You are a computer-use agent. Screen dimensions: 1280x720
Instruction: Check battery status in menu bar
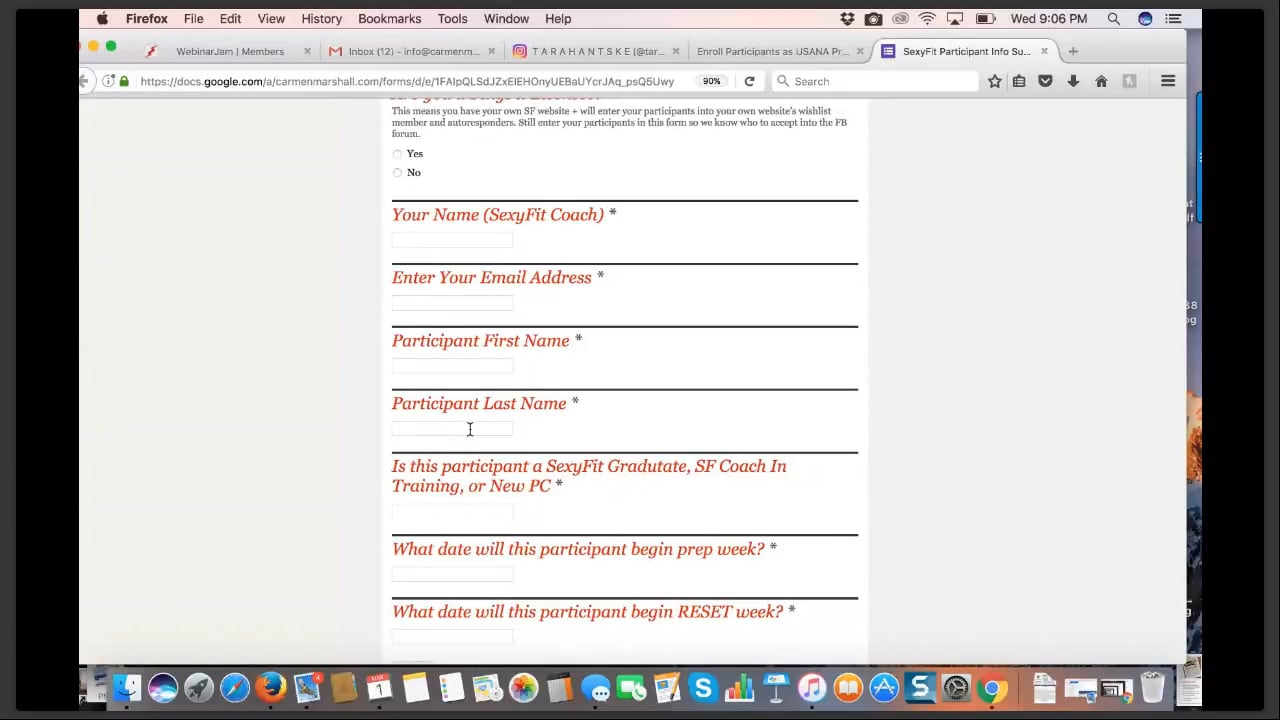tap(985, 19)
